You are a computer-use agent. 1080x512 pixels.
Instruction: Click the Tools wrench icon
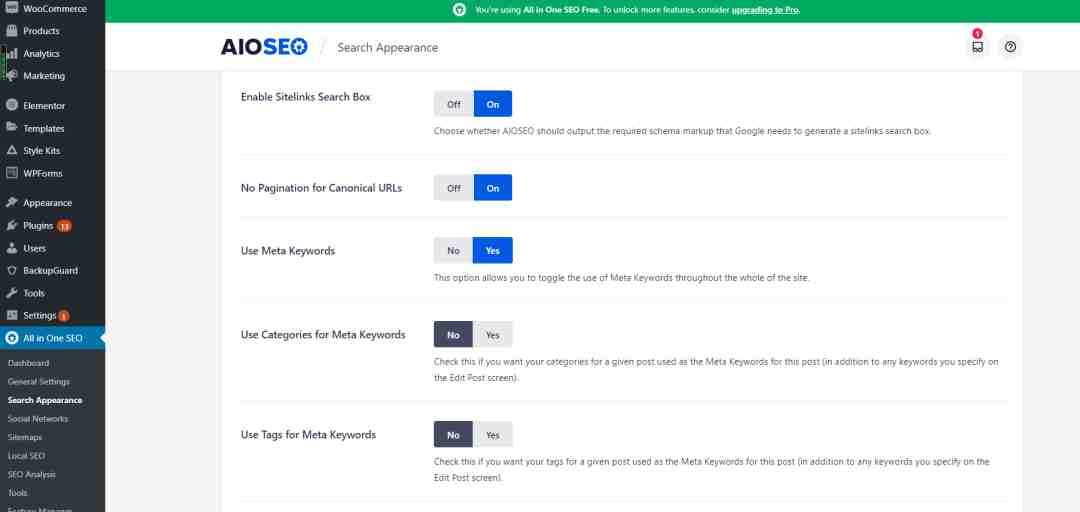coord(12,294)
